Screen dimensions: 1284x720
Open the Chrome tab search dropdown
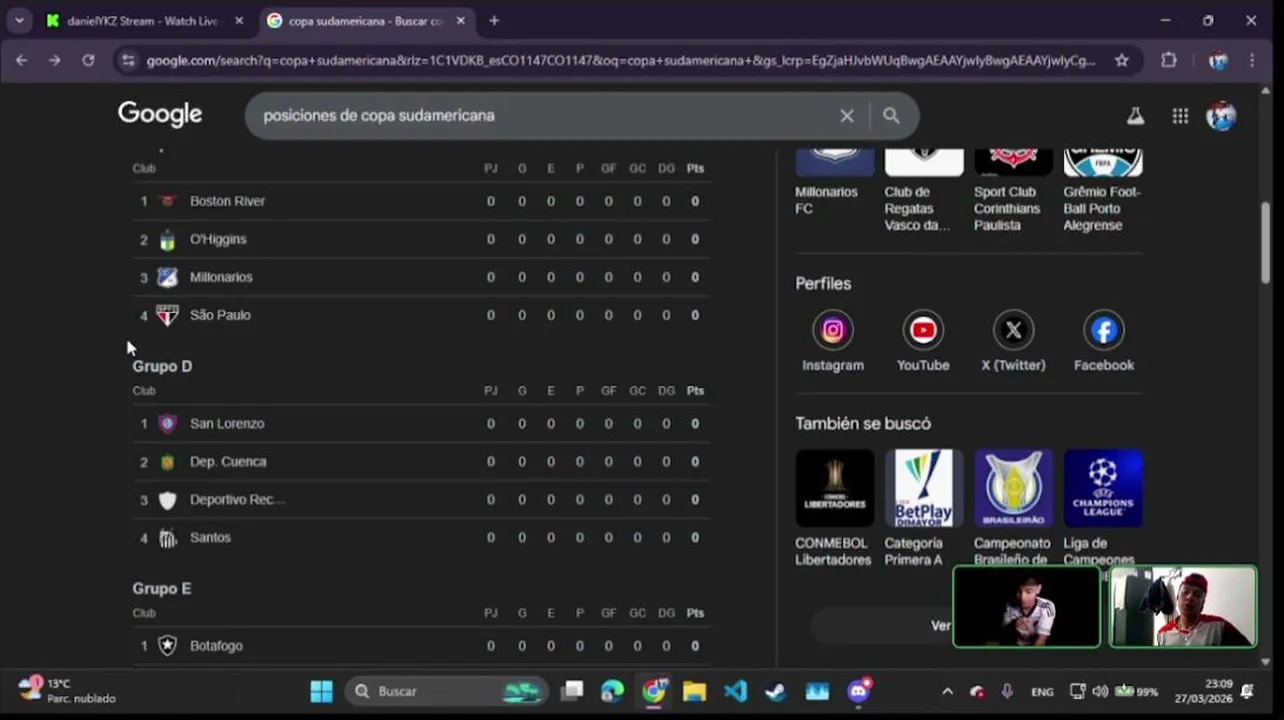(18, 20)
